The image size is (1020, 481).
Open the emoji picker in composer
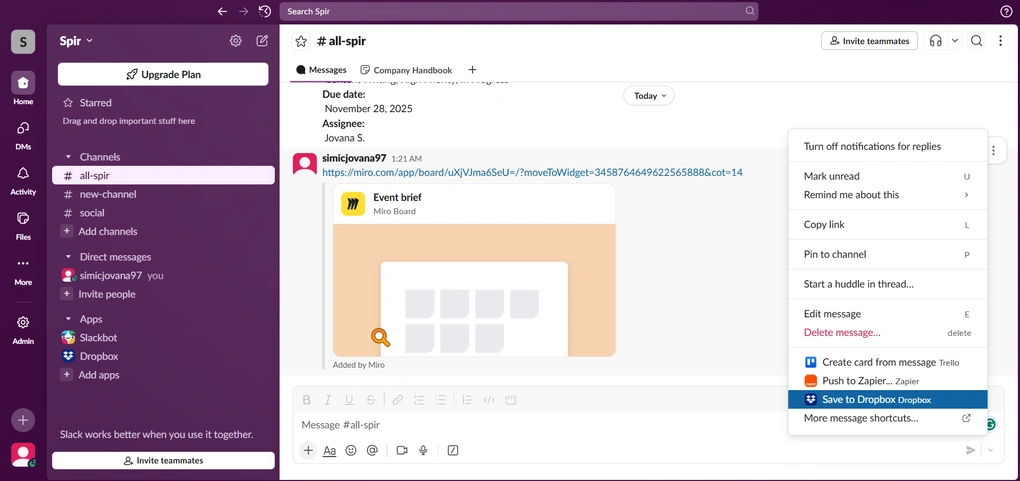351,450
